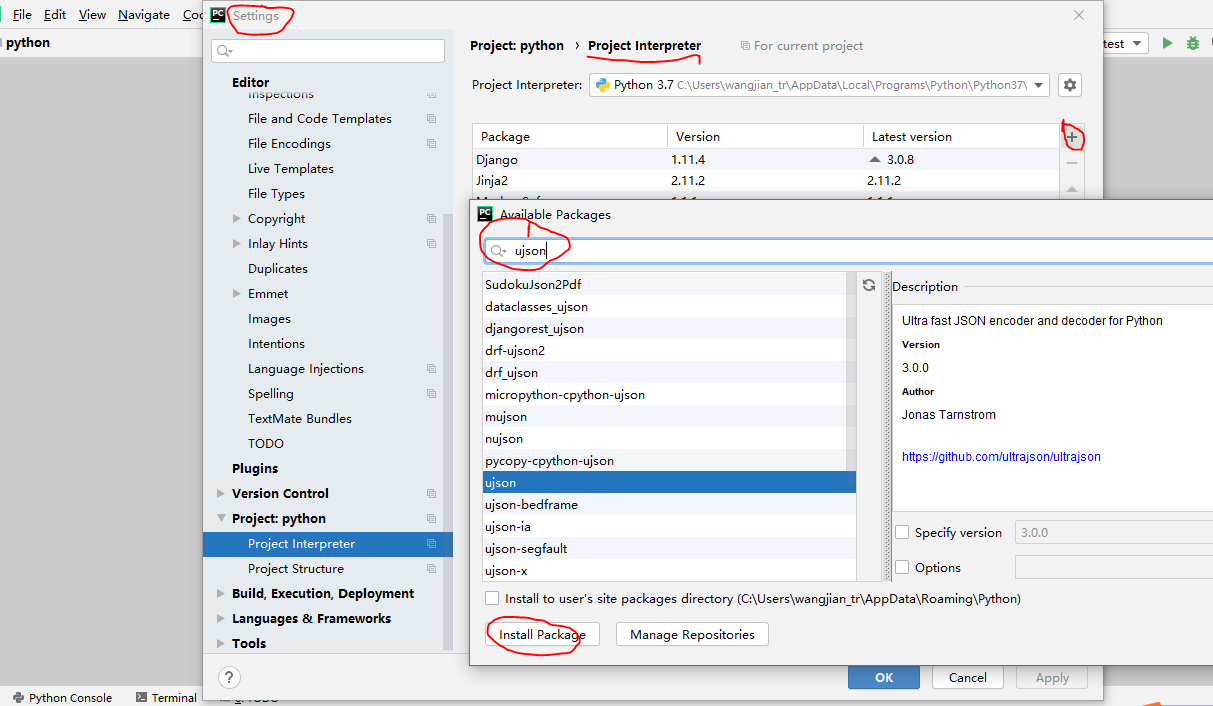Click Project: python breadcrumb

click(517, 46)
